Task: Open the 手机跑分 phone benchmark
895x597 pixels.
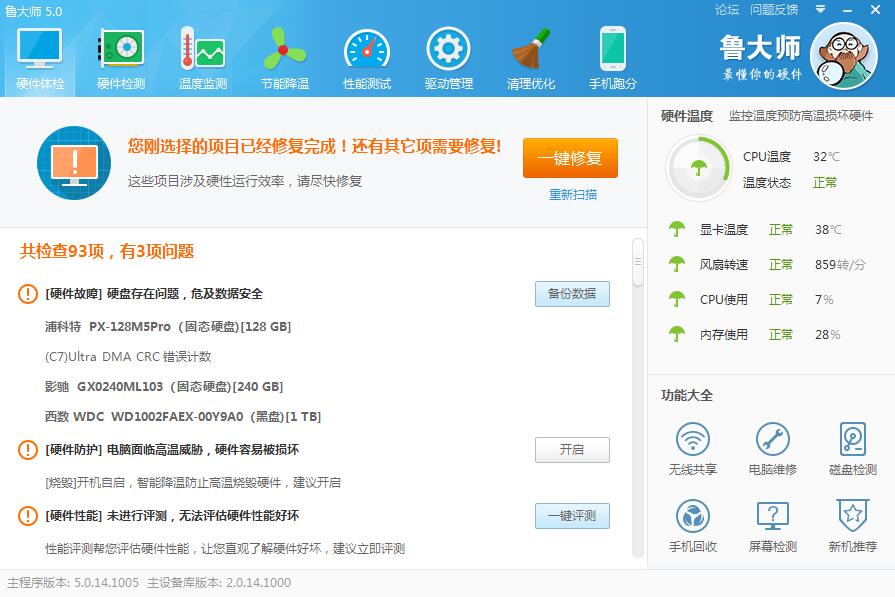Action: 612,58
